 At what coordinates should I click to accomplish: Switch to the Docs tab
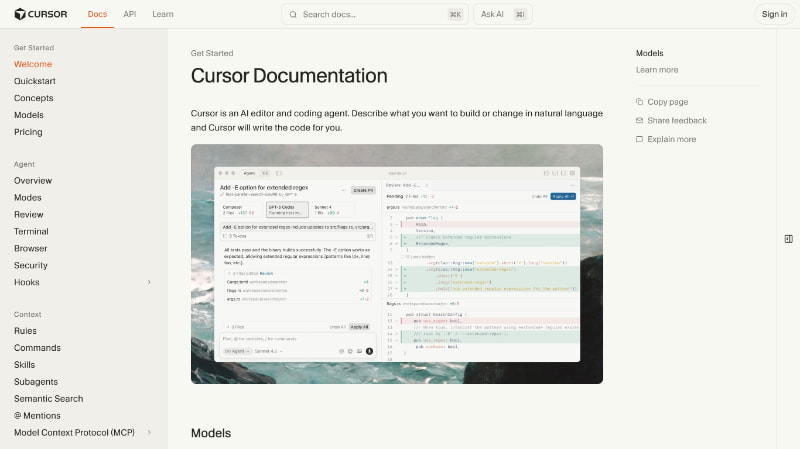[x=97, y=14]
